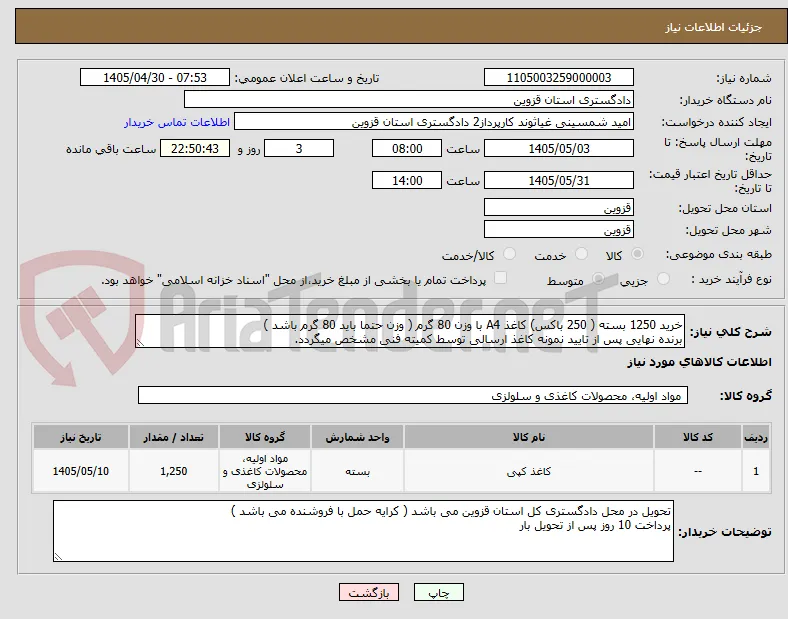Click the delivery province field قزوین

[559, 207]
